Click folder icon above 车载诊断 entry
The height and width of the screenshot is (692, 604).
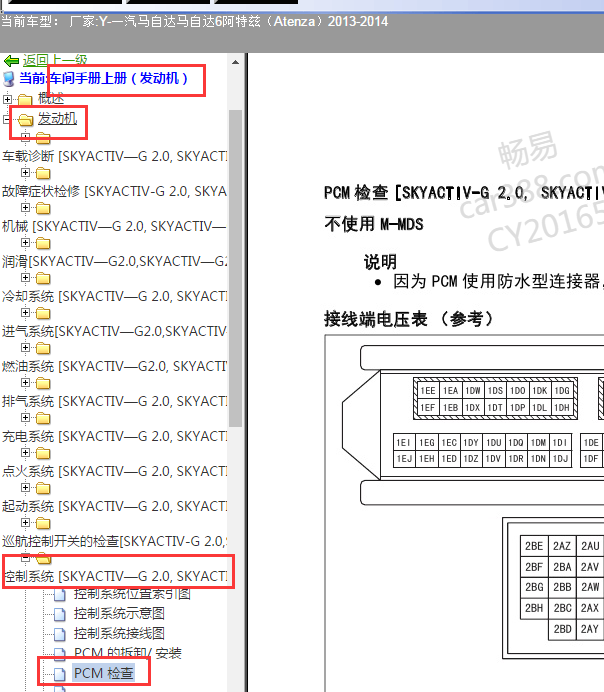pyautogui.click(x=43, y=138)
